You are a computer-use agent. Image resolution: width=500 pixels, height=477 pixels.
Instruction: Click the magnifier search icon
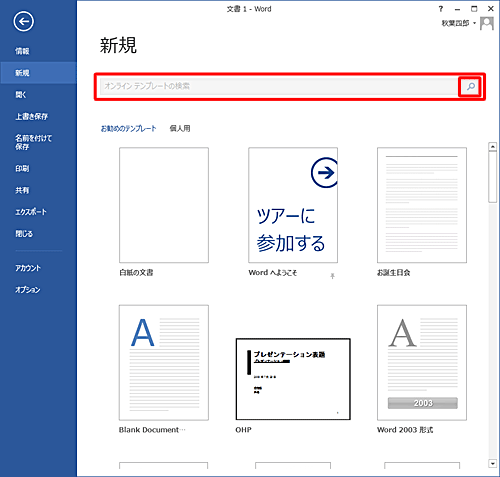click(x=470, y=87)
